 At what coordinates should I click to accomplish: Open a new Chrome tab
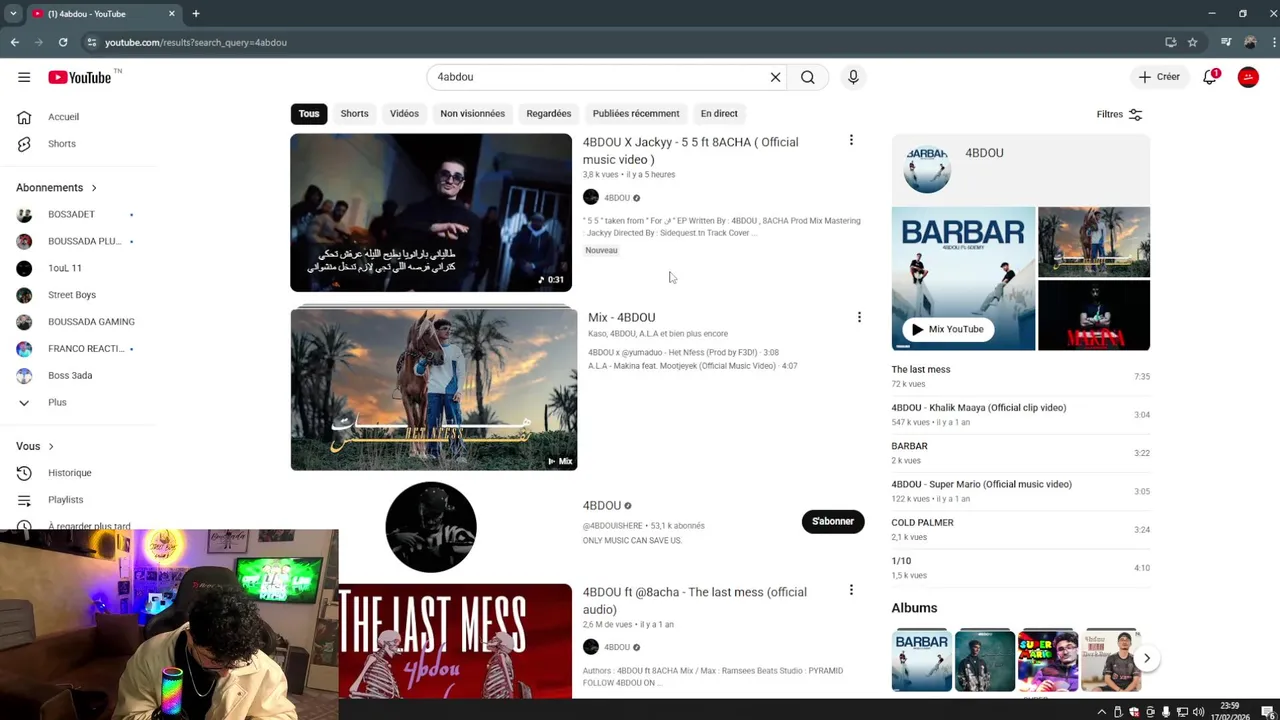click(196, 14)
